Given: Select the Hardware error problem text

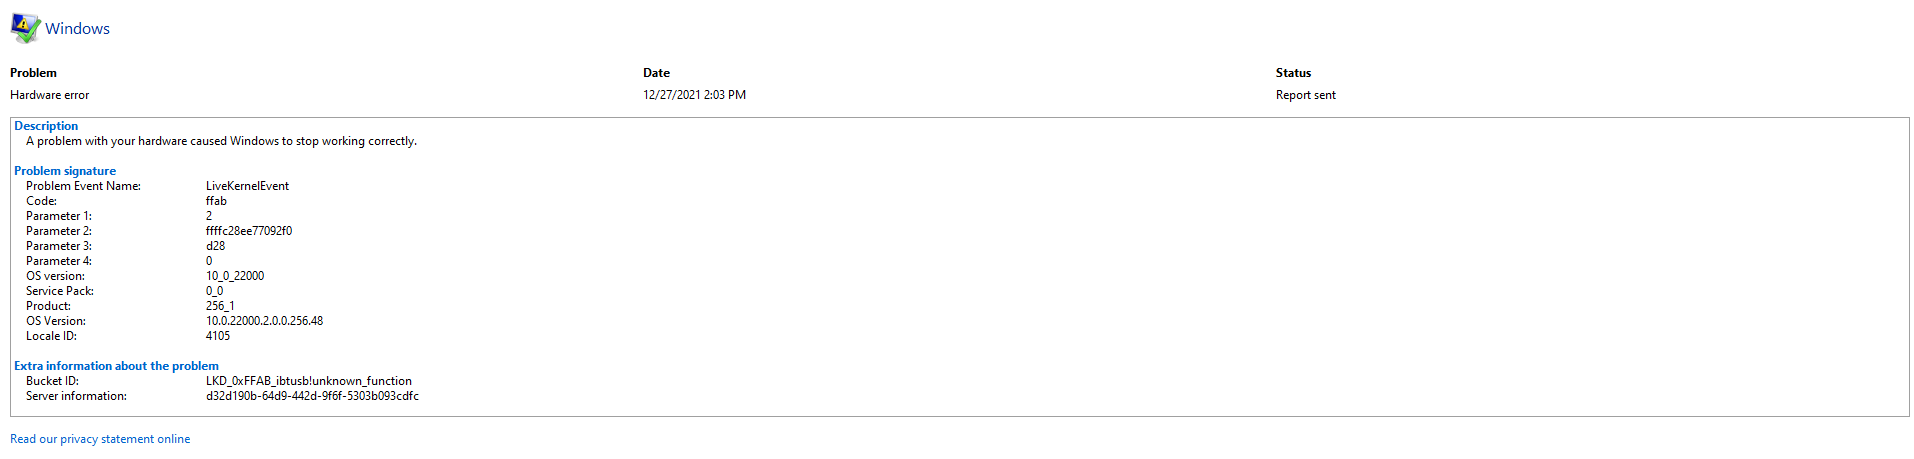Looking at the screenshot, I should (50, 95).
